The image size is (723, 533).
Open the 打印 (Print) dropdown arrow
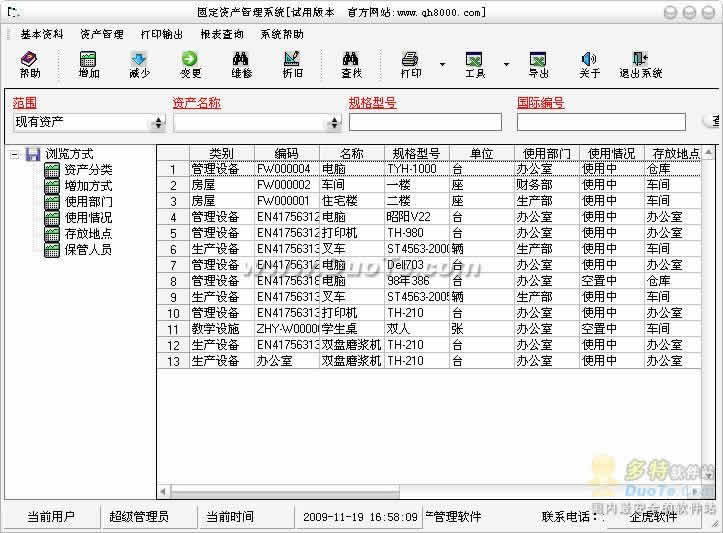(x=442, y=64)
